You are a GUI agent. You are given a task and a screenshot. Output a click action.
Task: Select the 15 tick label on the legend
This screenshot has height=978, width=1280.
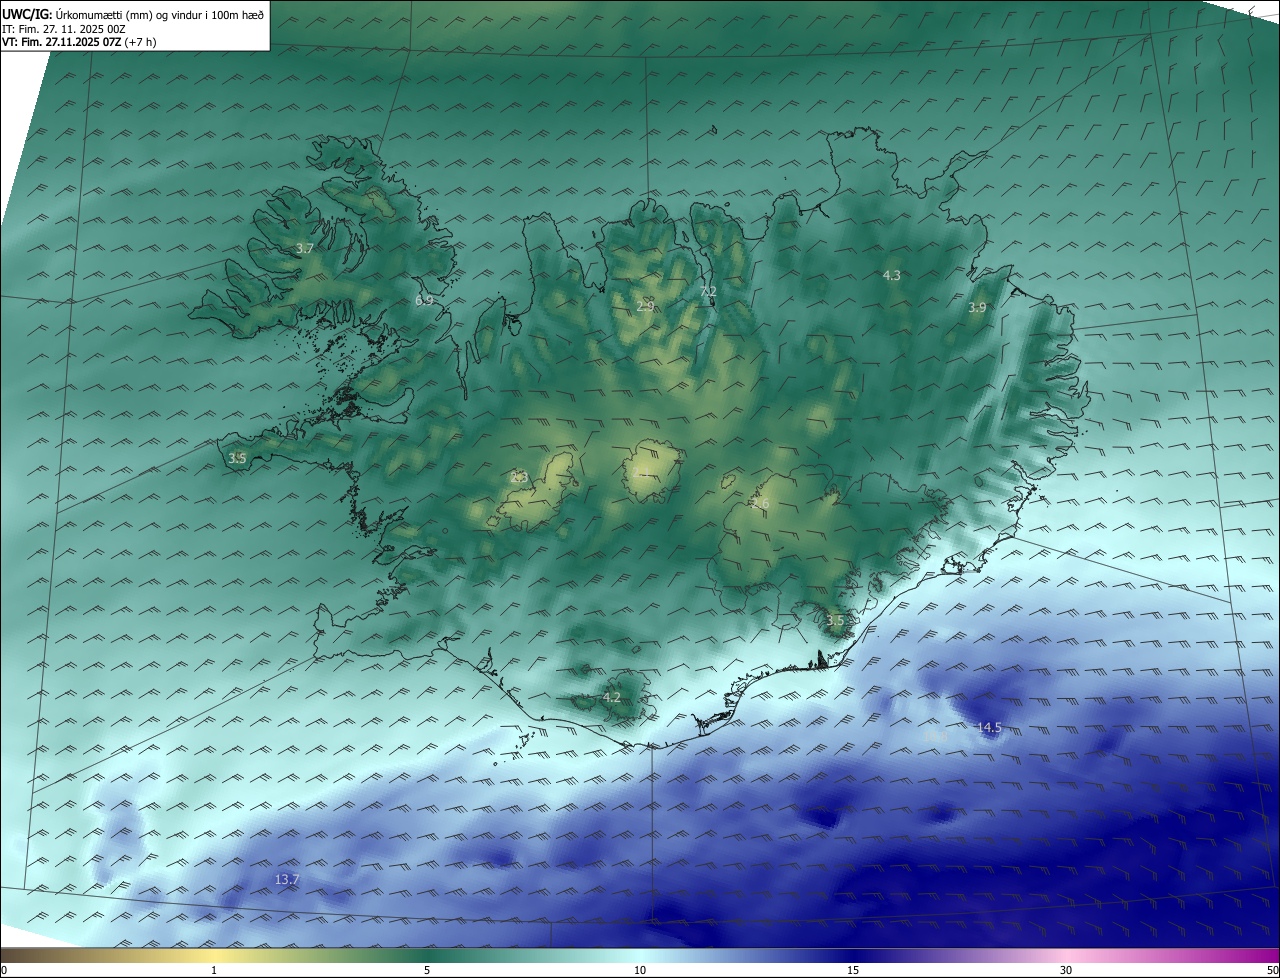point(853,970)
